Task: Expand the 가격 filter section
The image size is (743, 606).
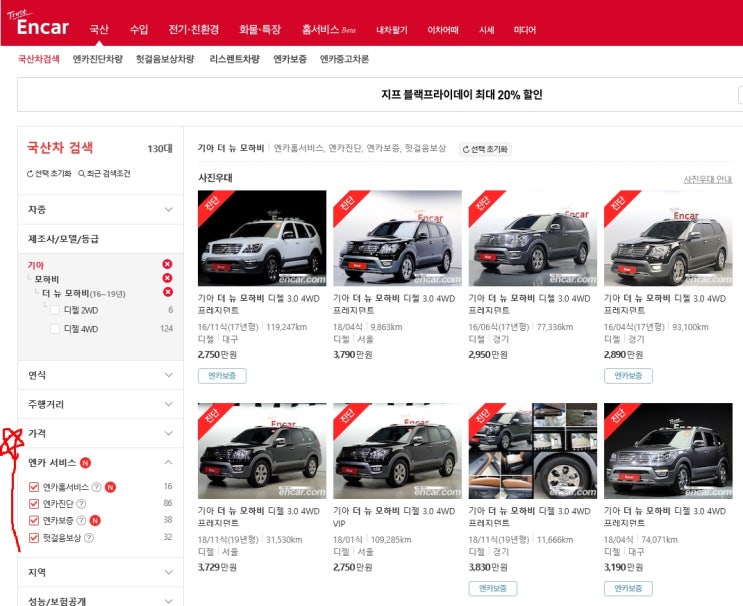Action: 100,433
